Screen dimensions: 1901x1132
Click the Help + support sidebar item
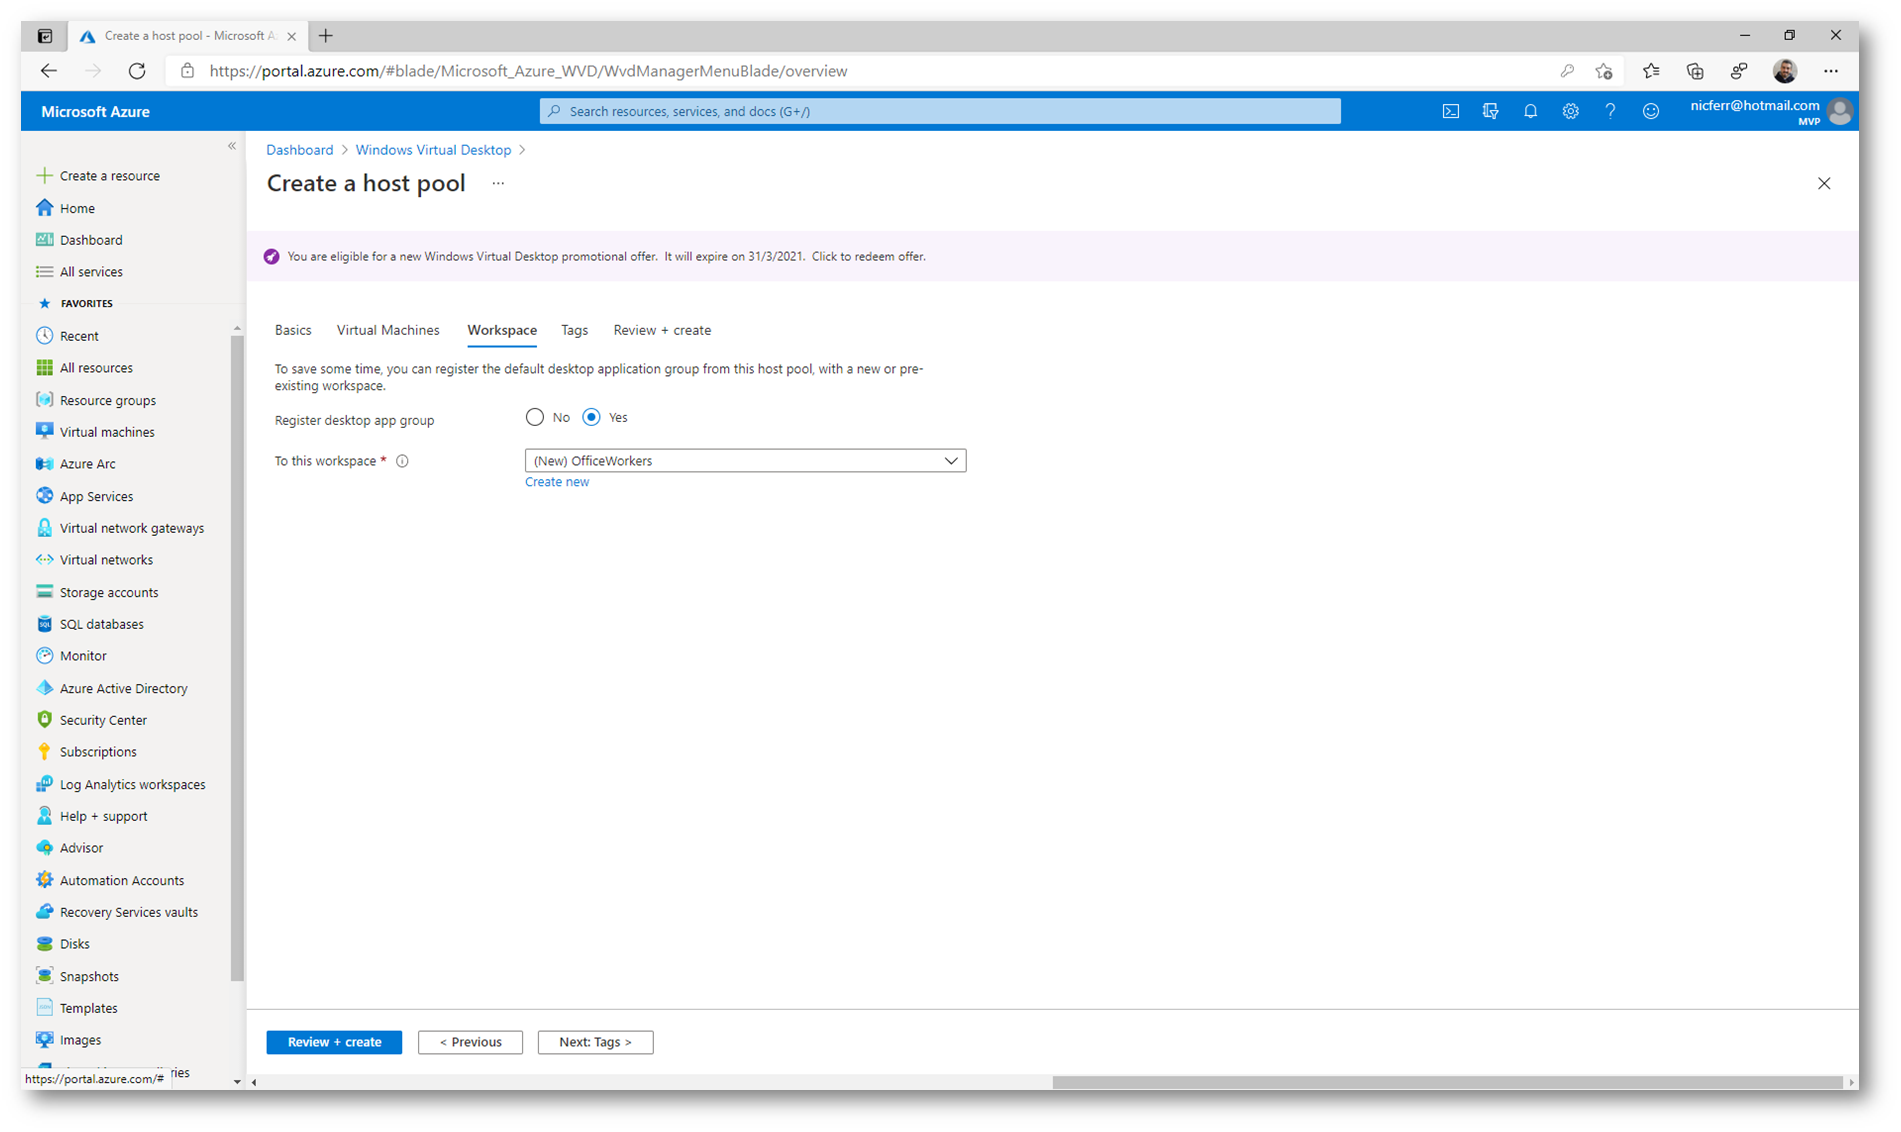(92, 816)
